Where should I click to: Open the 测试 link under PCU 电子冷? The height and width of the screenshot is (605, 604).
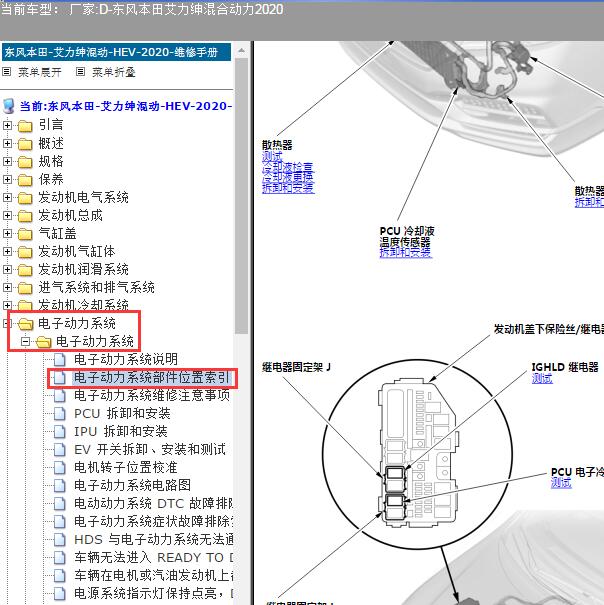tap(561, 482)
